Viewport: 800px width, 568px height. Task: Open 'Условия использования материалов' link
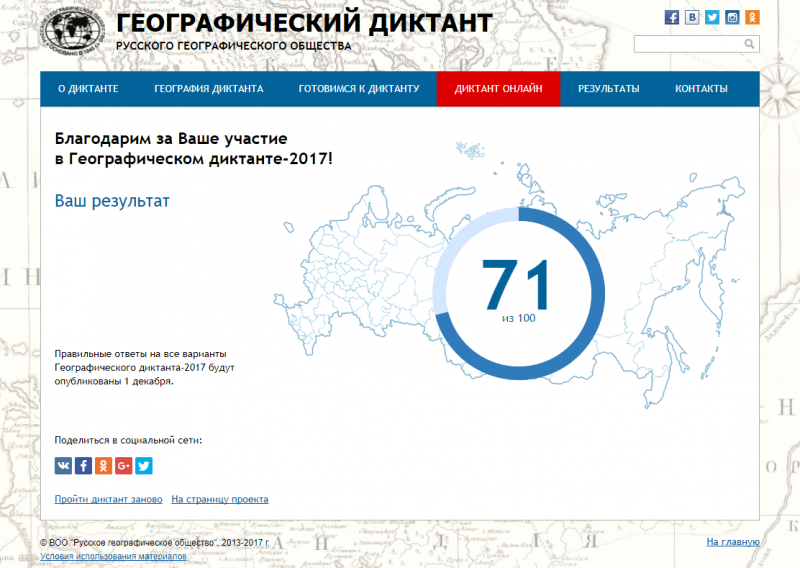[x=113, y=556]
